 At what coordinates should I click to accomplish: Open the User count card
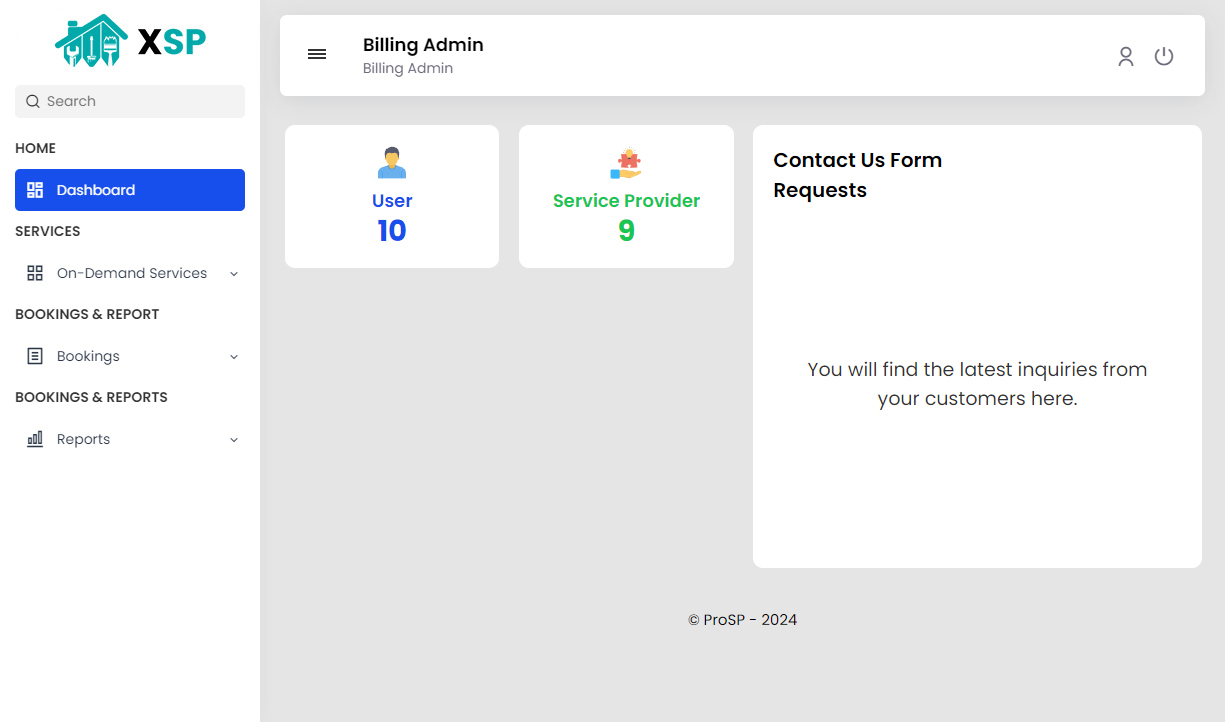coord(392,197)
